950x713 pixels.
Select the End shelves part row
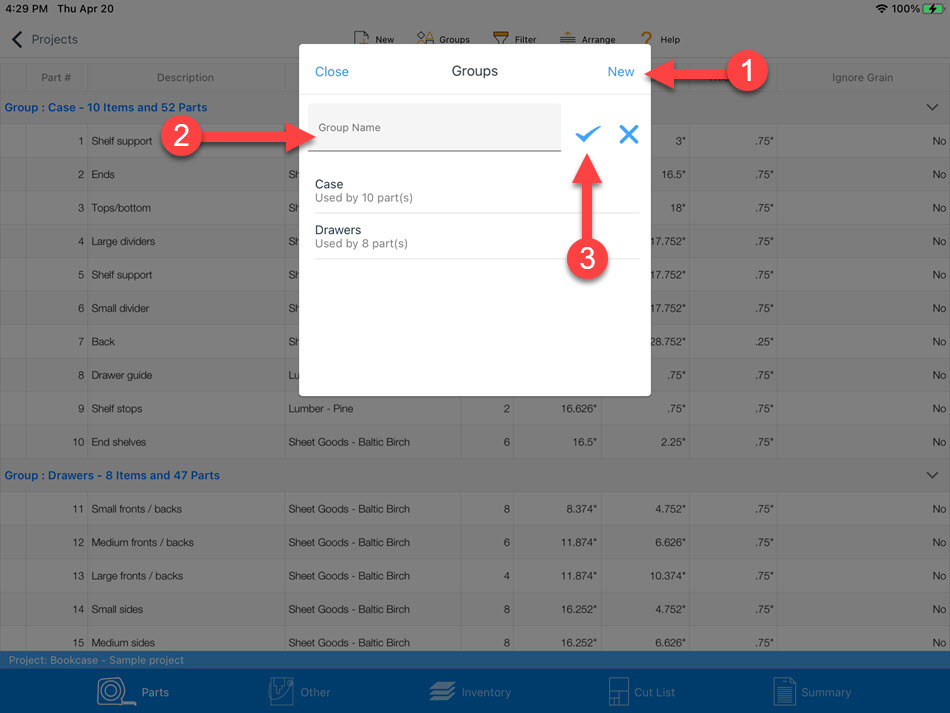(475, 442)
